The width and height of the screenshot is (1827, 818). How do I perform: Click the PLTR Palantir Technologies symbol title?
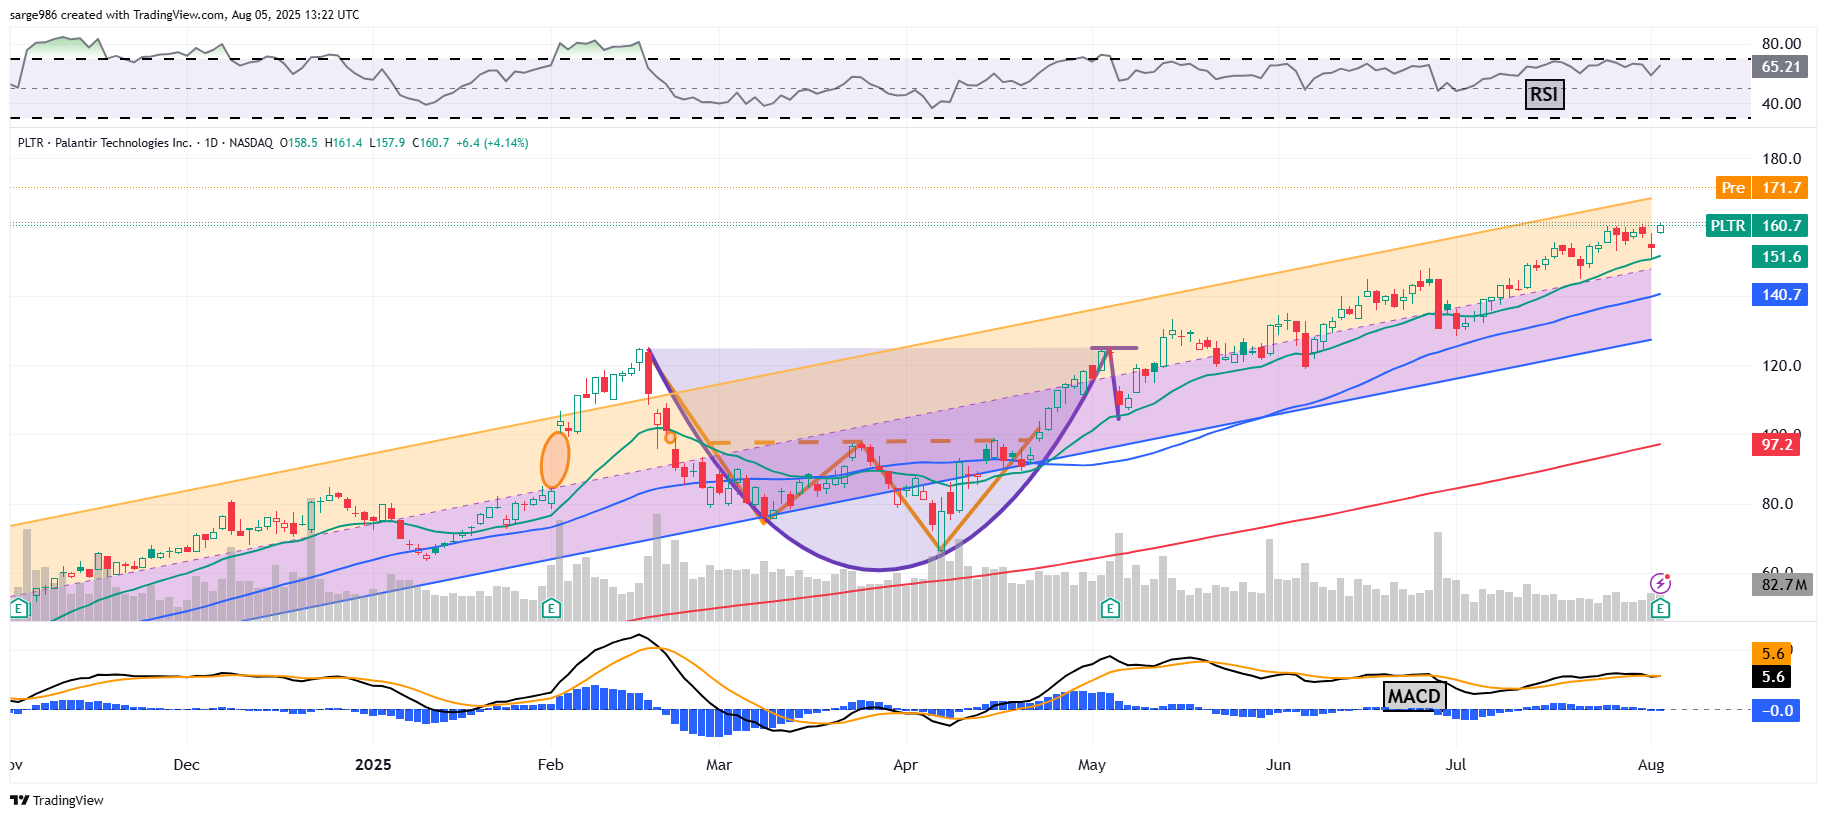[105, 143]
